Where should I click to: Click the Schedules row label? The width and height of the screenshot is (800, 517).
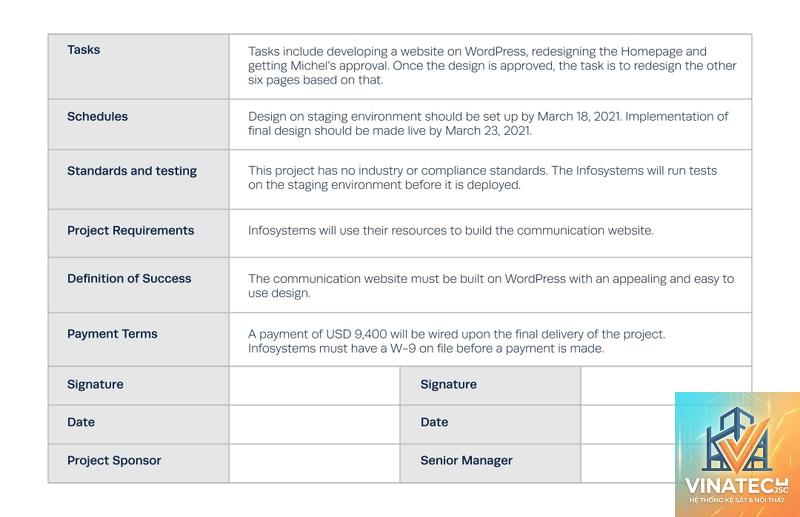[97, 116]
